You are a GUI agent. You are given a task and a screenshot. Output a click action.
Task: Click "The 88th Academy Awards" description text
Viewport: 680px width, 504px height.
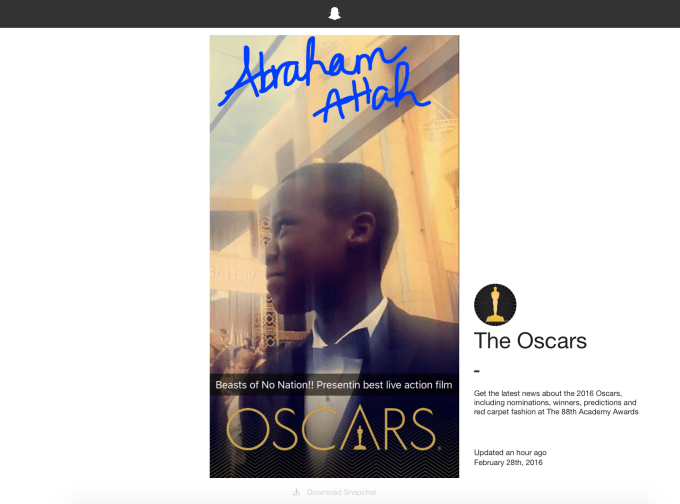[592, 412]
